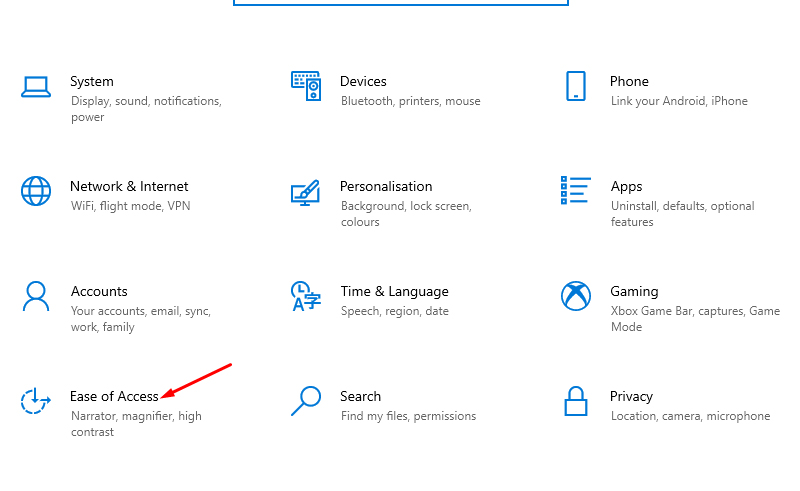Open Network & Internet settings title

pyautogui.click(x=129, y=186)
